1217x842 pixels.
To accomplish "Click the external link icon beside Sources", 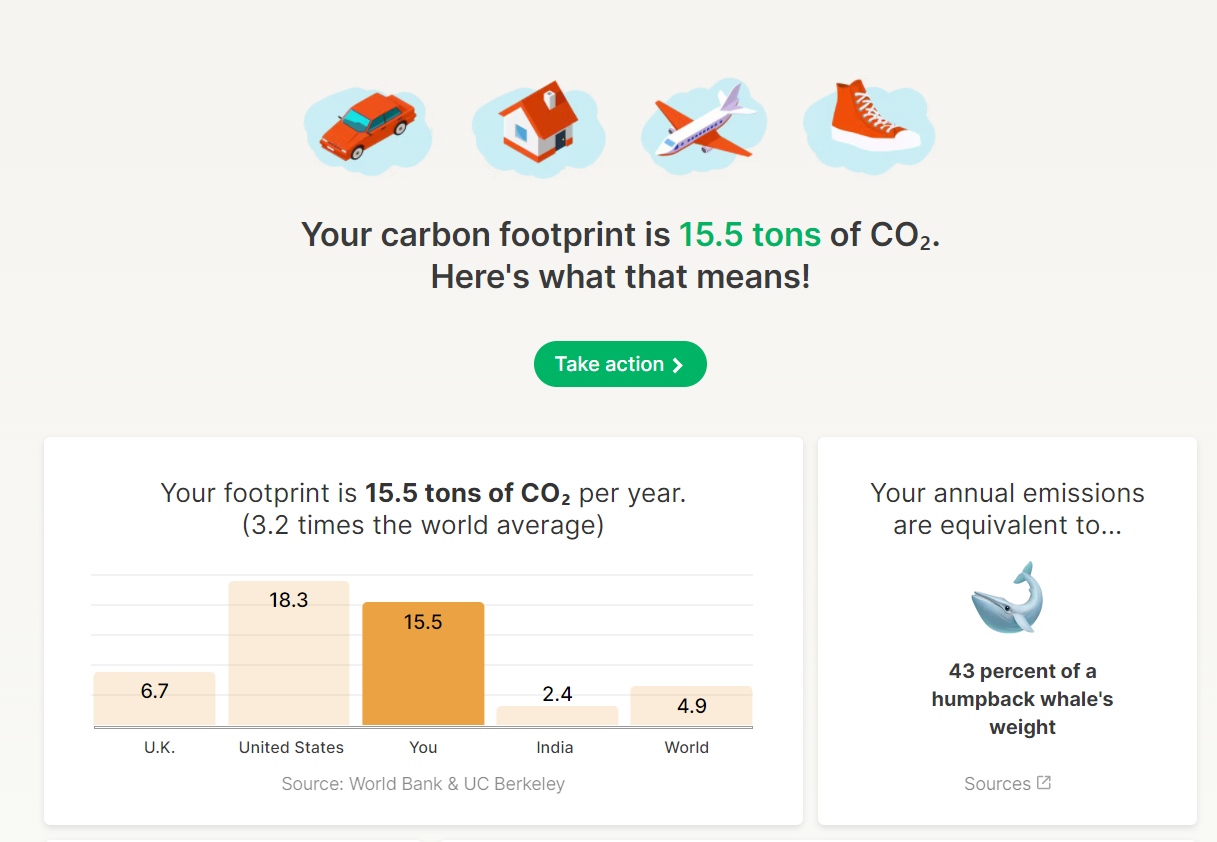I will pyautogui.click(x=1044, y=783).
